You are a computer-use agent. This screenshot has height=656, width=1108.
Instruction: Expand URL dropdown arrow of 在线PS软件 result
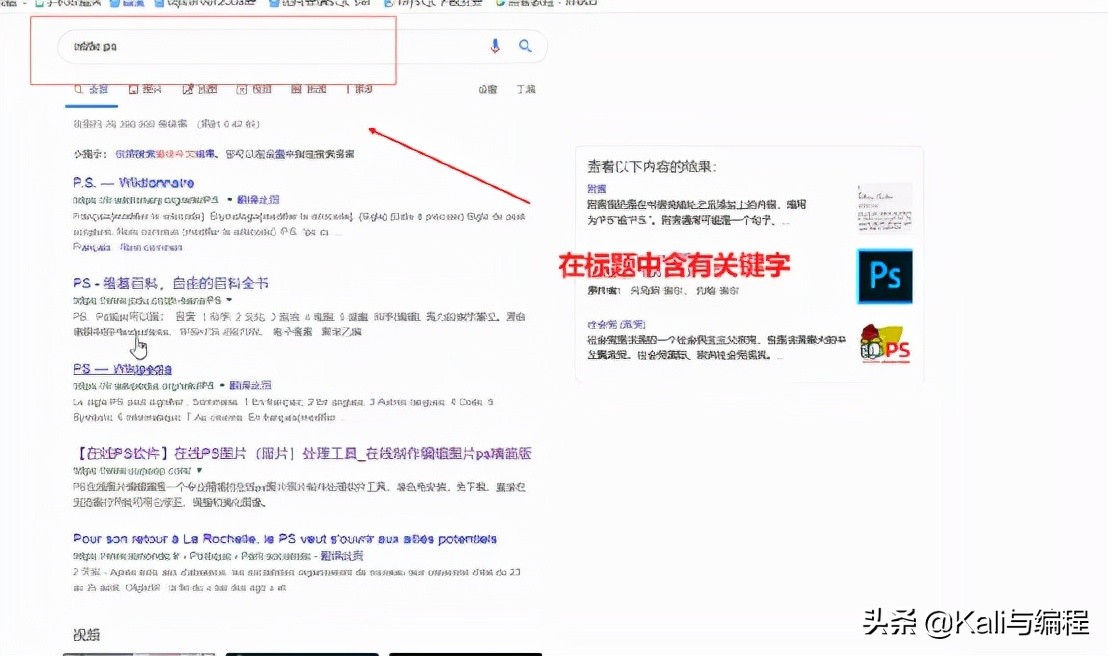coord(199,470)
